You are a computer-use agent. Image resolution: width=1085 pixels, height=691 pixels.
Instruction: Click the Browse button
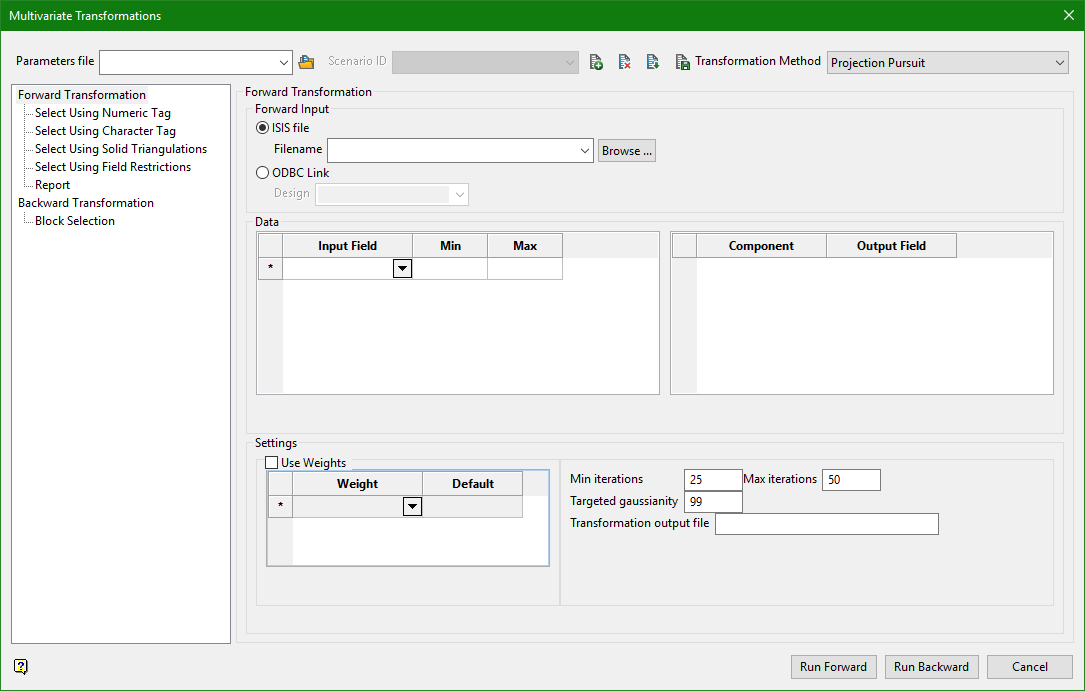point(627,151)
